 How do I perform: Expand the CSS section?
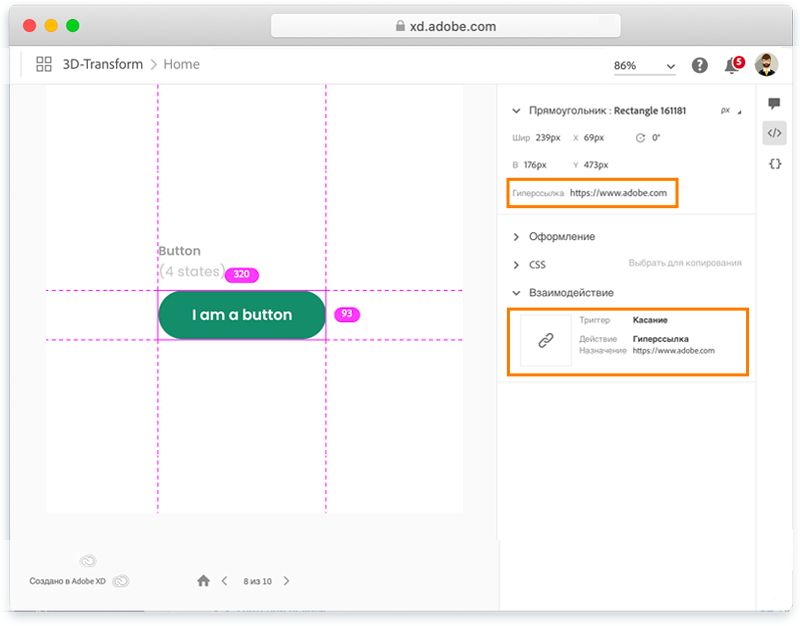pos(516,265)
